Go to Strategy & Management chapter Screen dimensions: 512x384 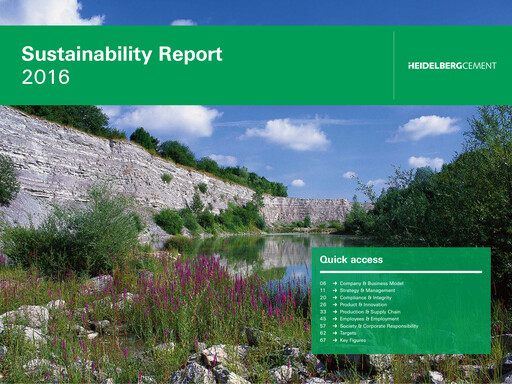(367, 290)
